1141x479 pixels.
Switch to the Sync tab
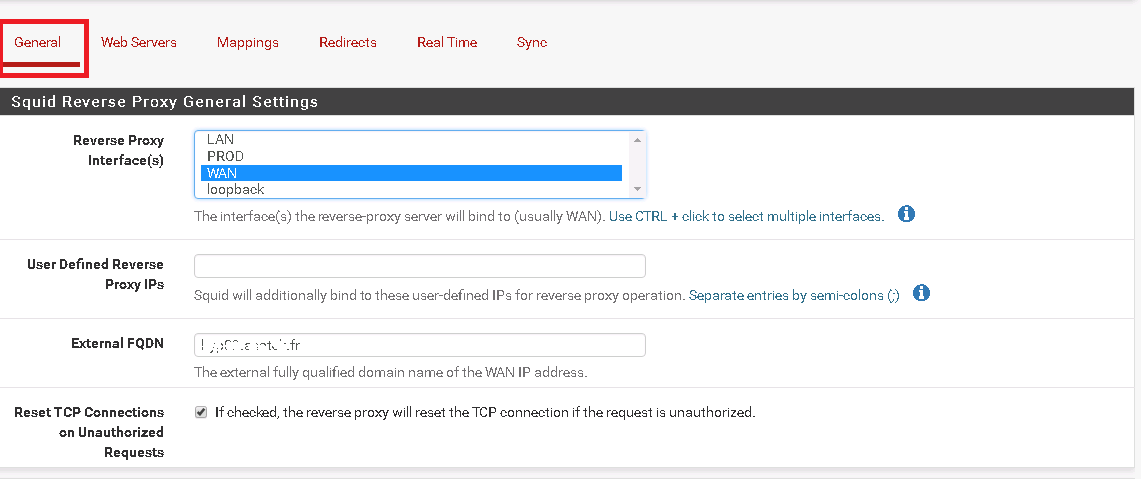coord(532,42)
